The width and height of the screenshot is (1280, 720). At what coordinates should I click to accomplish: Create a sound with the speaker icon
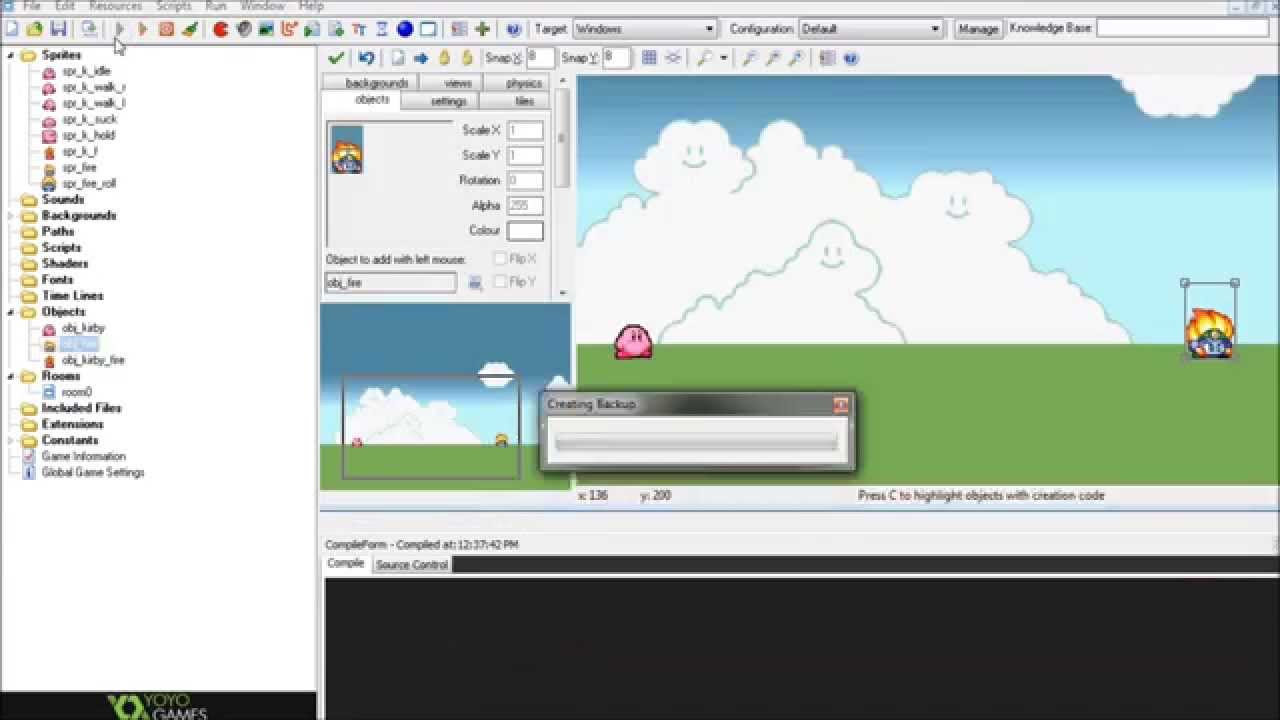243,29
